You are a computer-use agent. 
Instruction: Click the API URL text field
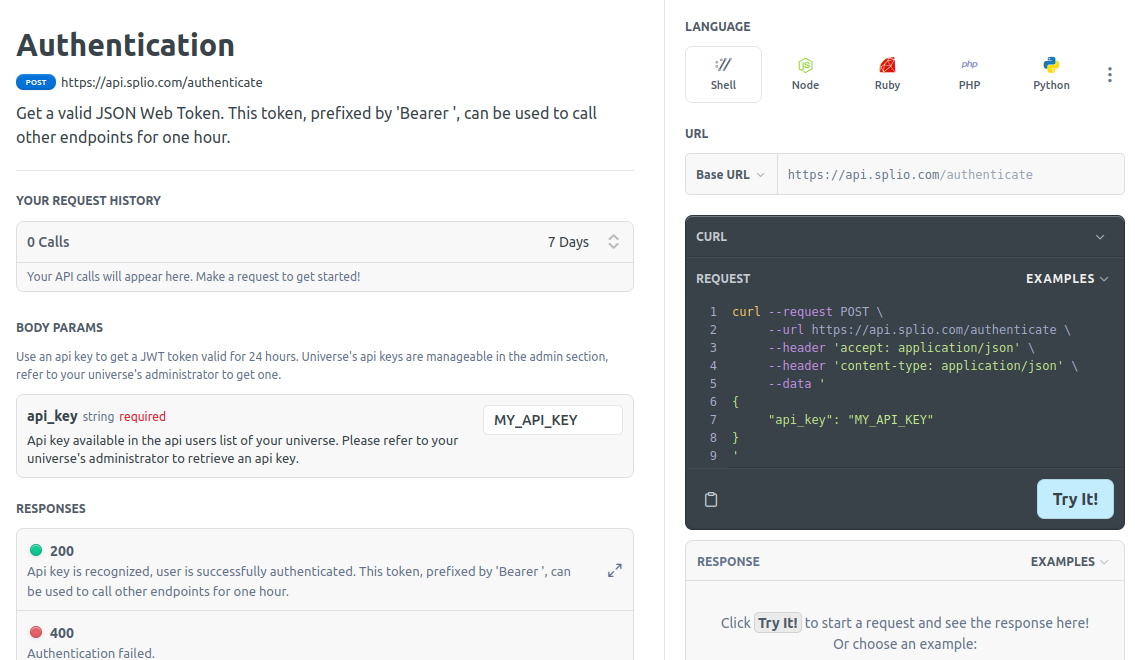tap(950, 174)
